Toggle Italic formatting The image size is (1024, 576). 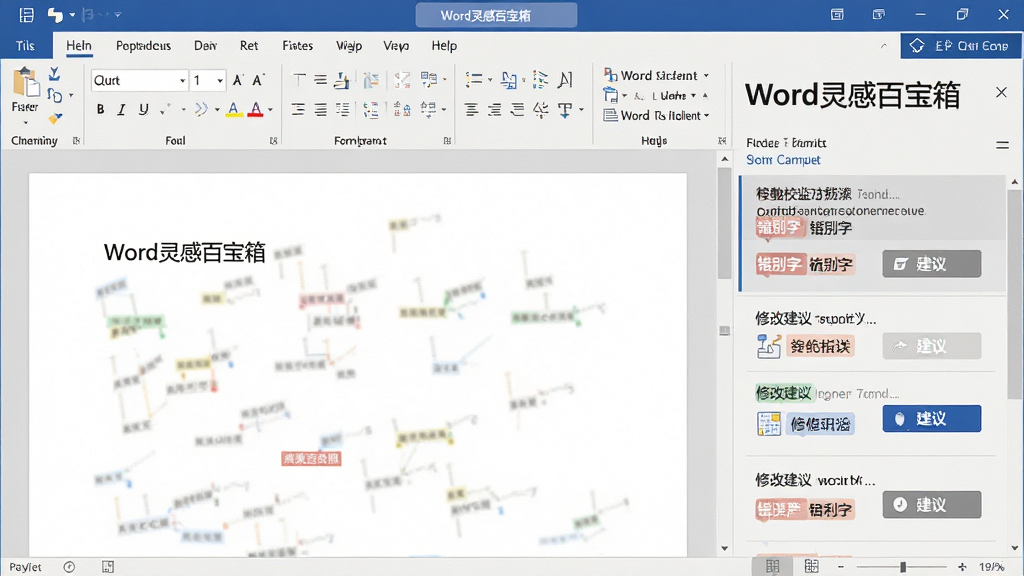pos(121,110)
